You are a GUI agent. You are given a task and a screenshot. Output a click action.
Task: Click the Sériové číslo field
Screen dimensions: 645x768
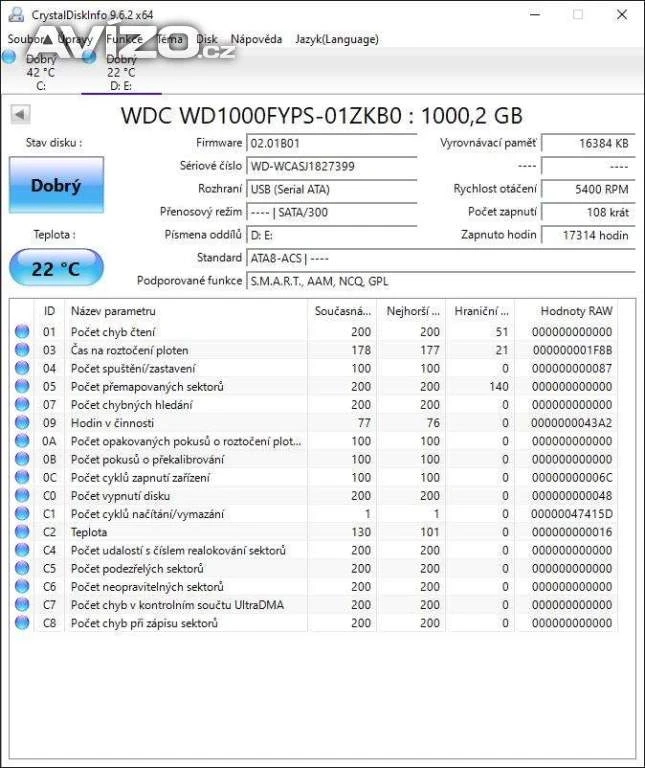331,165
